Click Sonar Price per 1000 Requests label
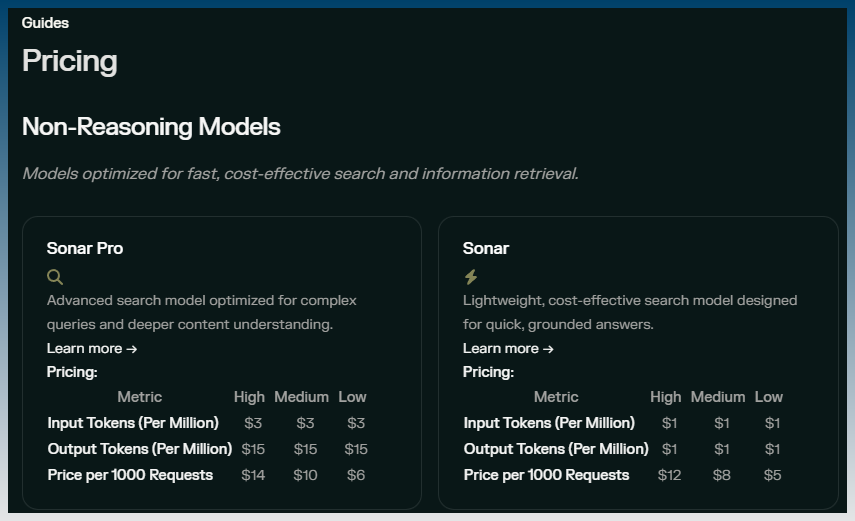 [546, 475]
